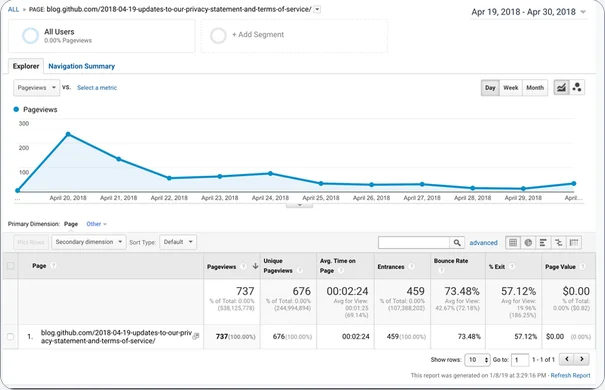This screenshot has height=390, width=605.
Task: Click the Pageviews sort arrow
Action: [x=255, y=266]
